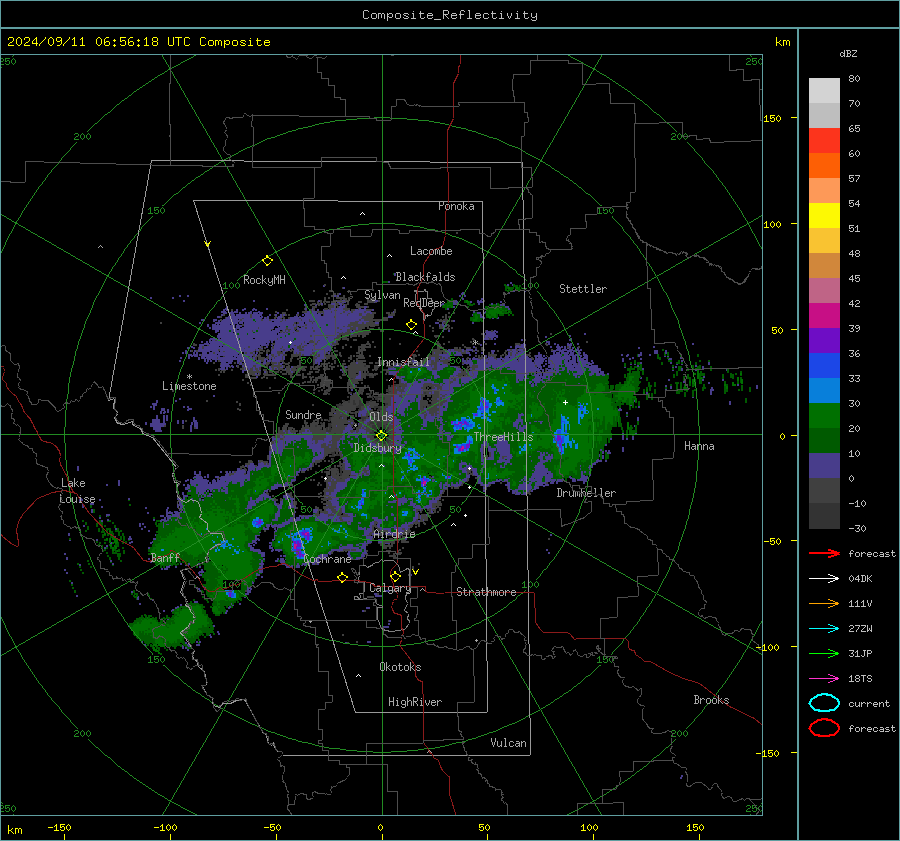Image resolution: width=900 pixels, height=841 pixels.
Task: Click the 'RockyMH' map label
Action: [264, 280]
